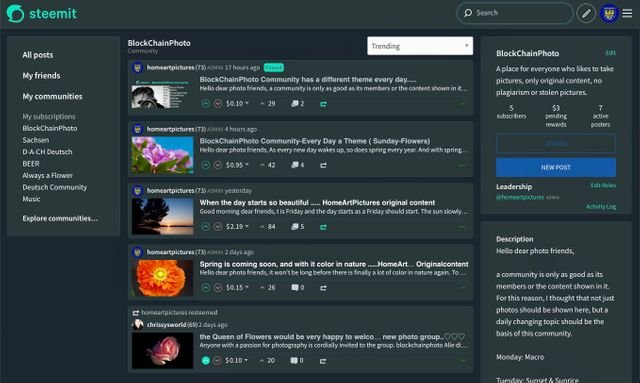
Task: Open the pink rose post thumbnail
Action: point(162,350)
